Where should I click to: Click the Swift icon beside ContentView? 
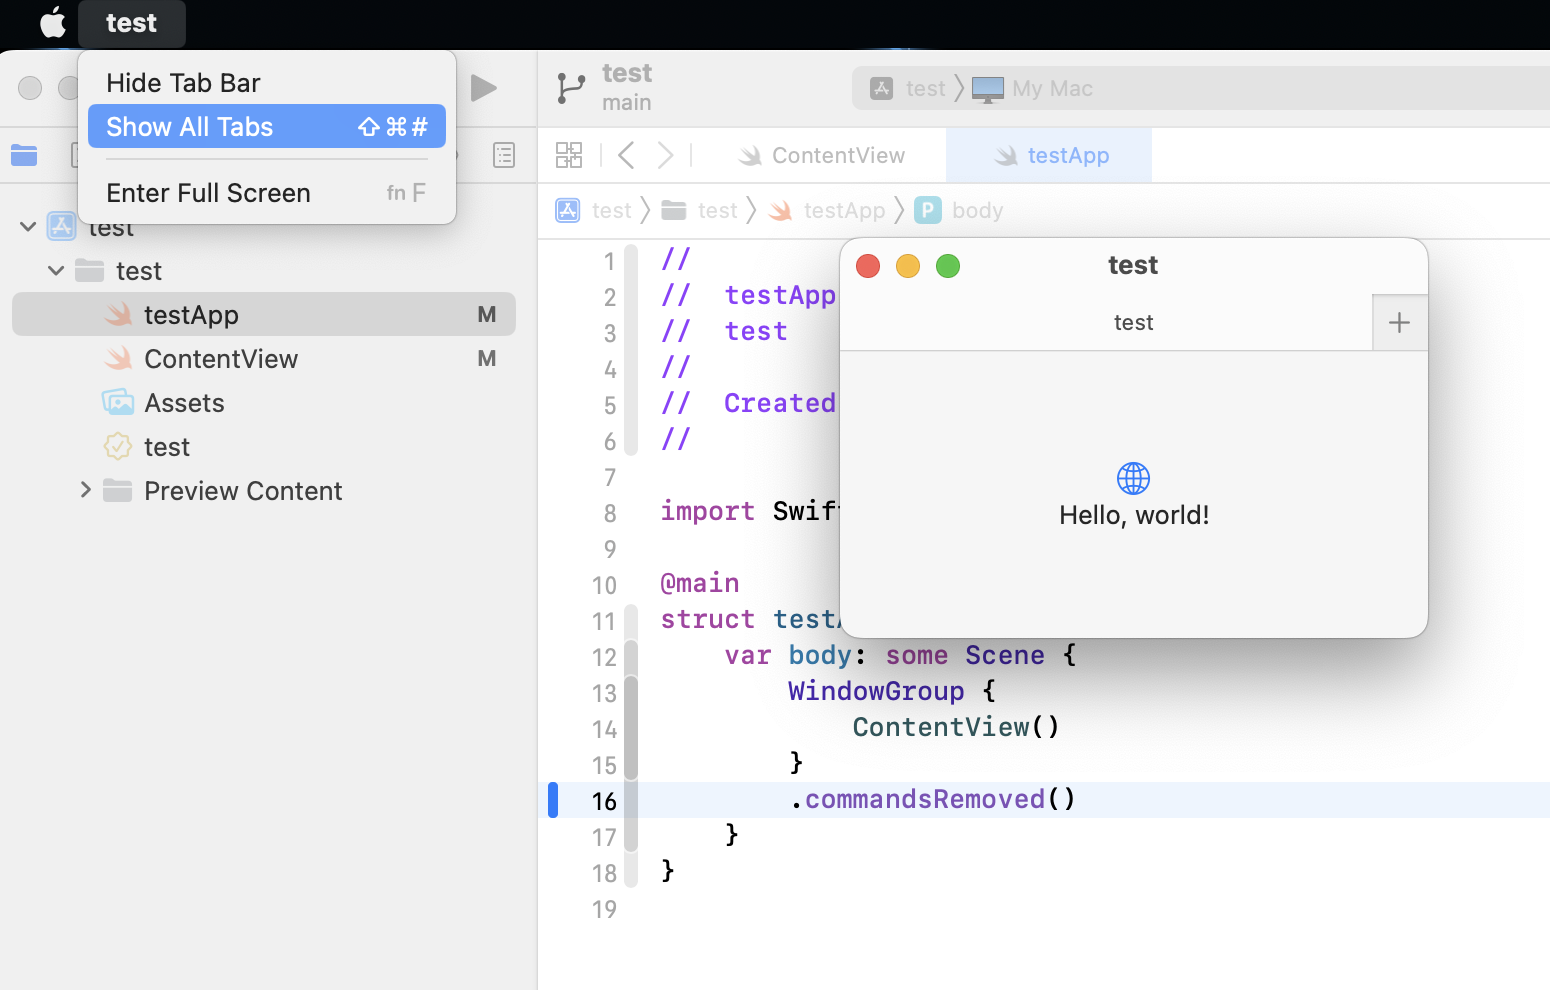point(118,359)
